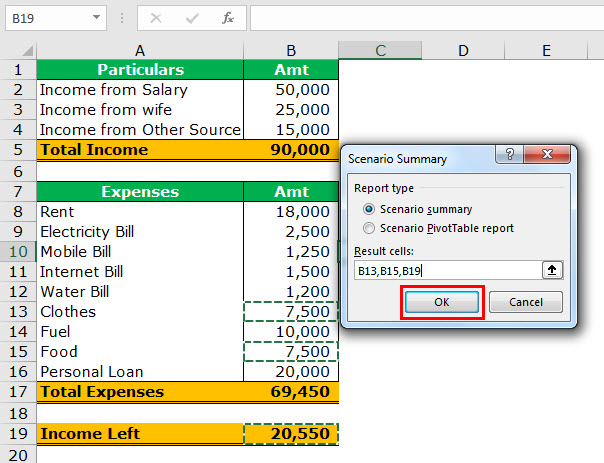Click the 7,500 Clothes amount cell

pyautogui.click(x=291, y=312)
